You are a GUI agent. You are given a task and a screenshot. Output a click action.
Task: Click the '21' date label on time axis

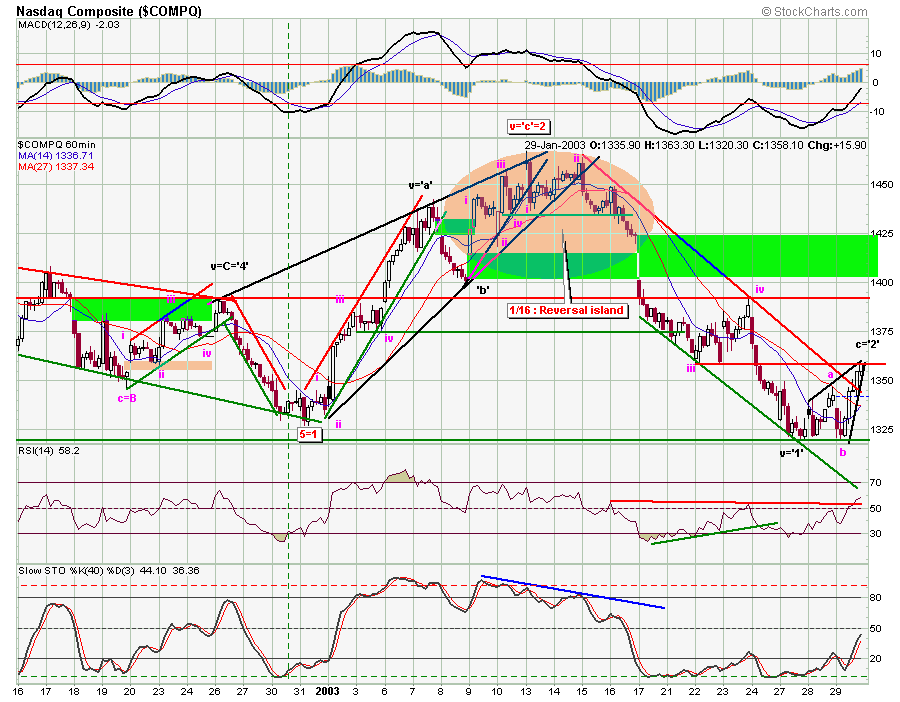pyautogui.click(x=666, y=692)
